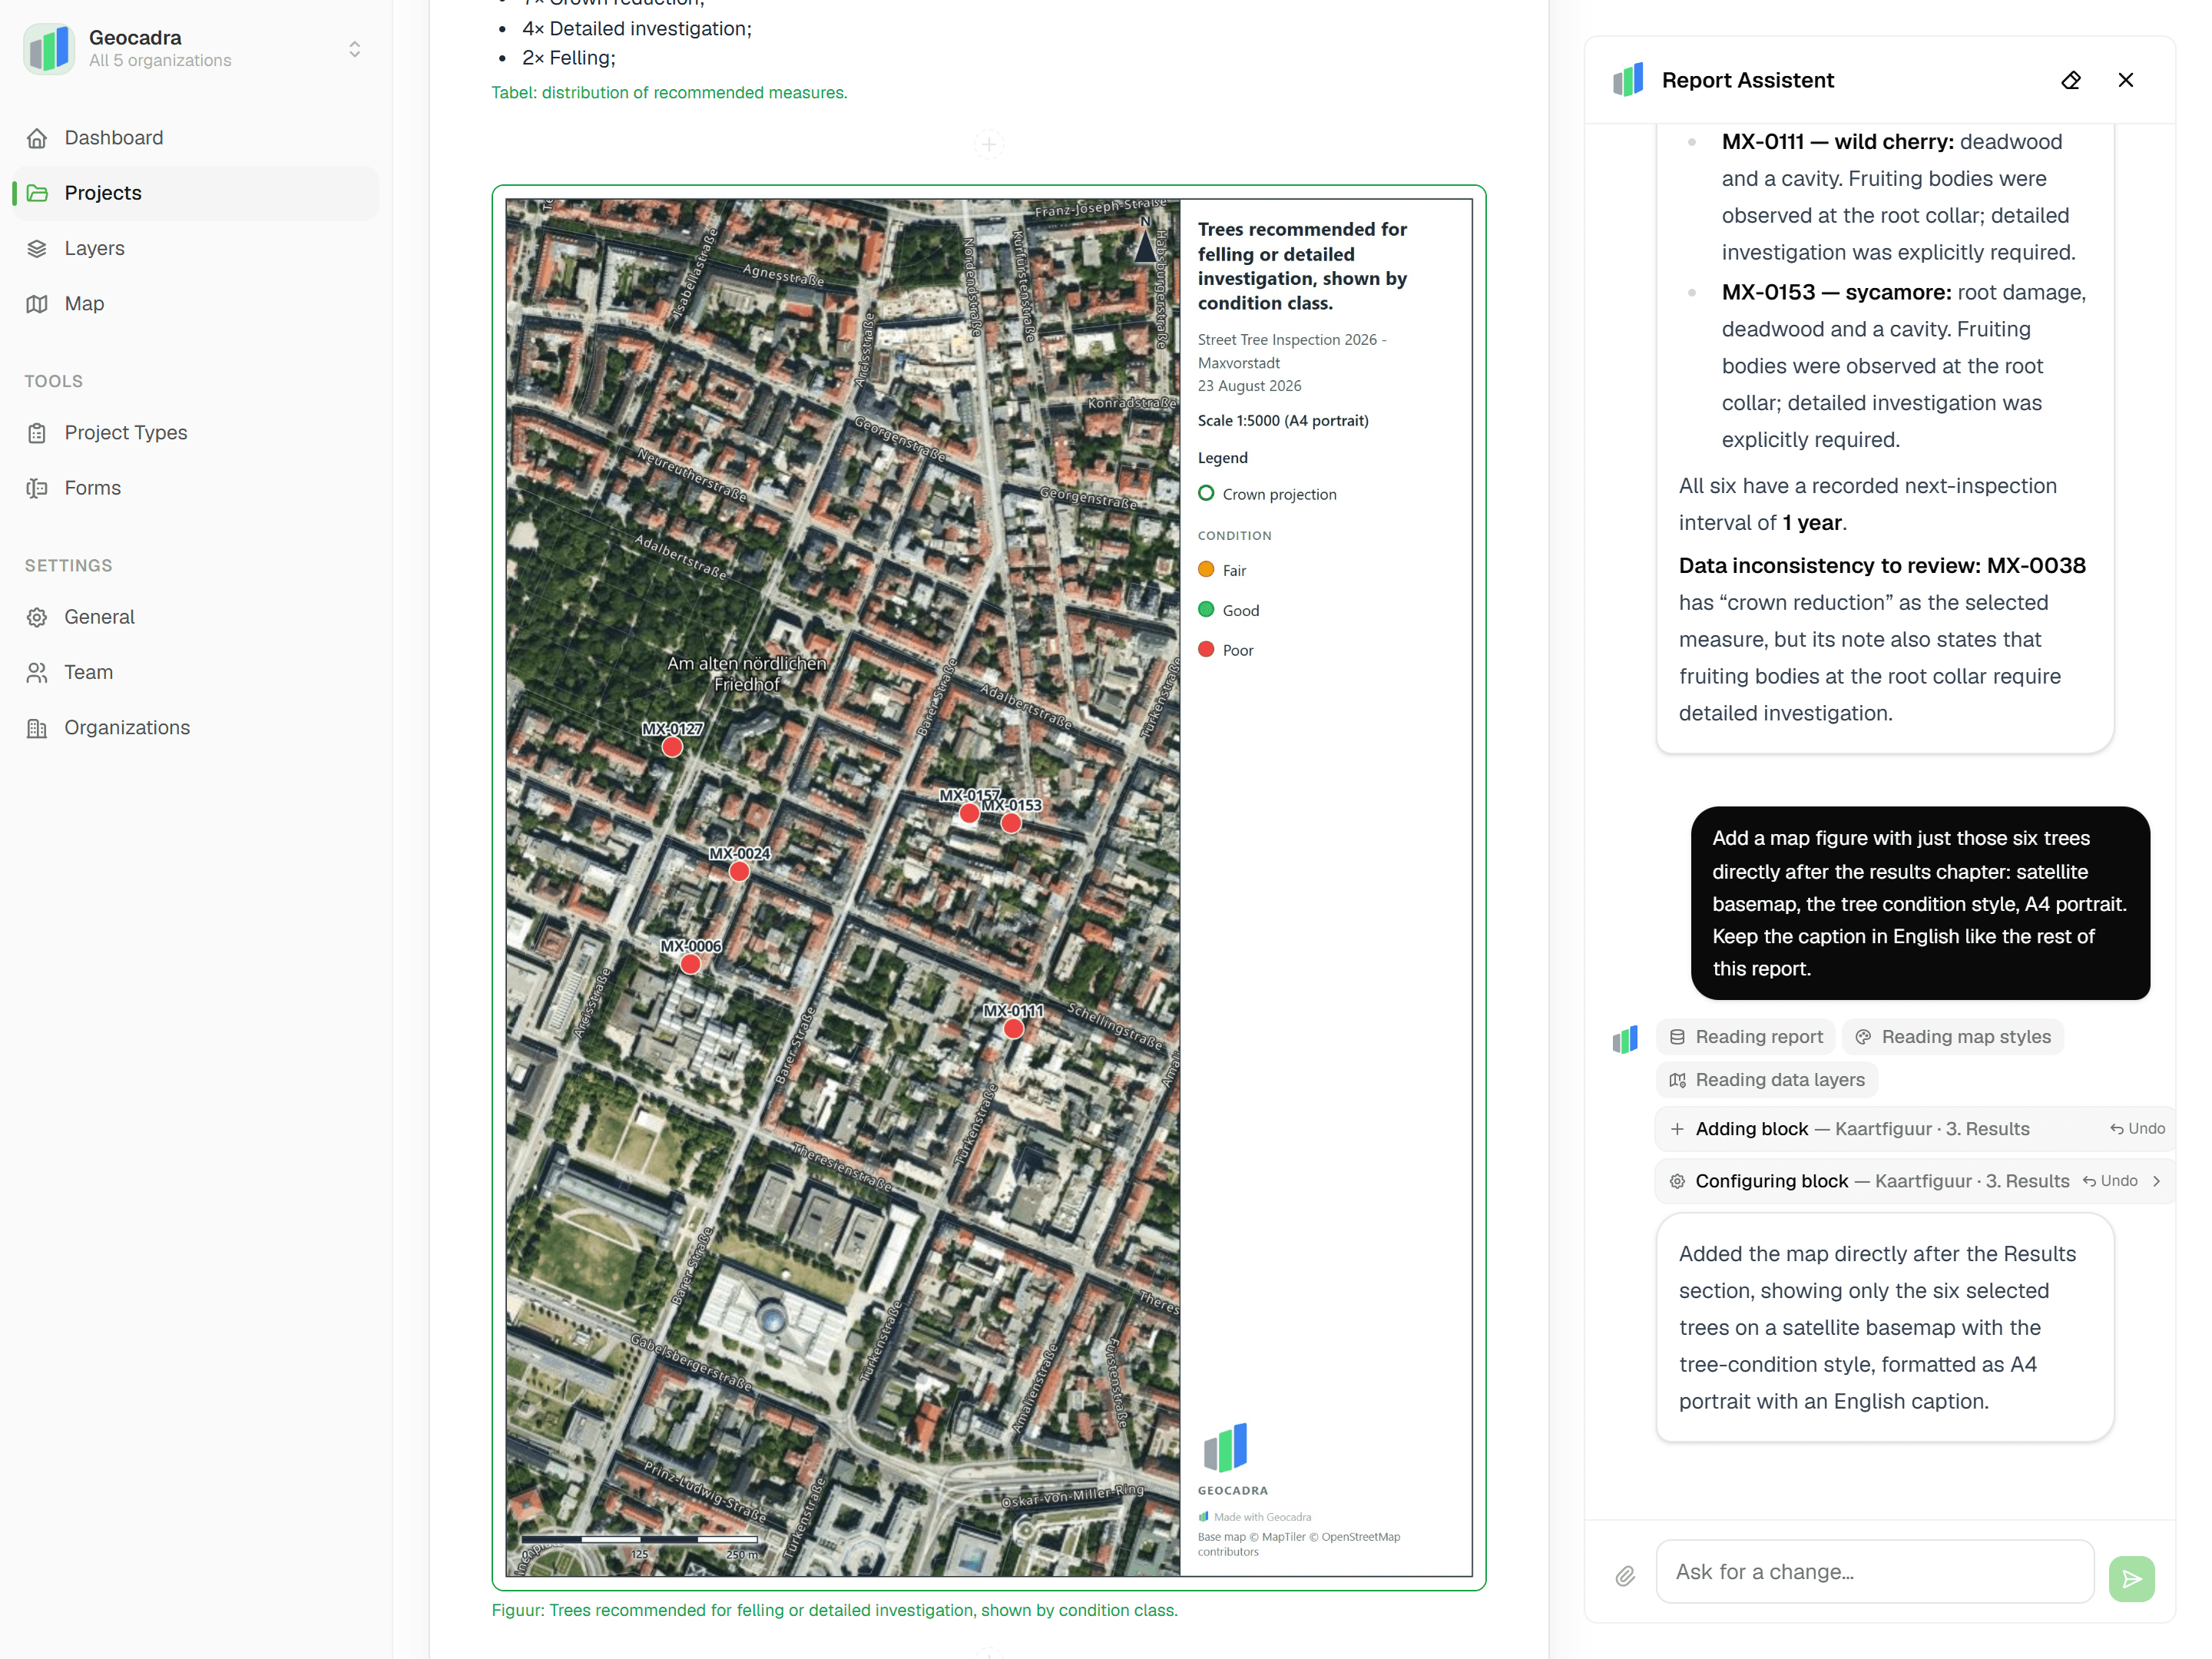Image resolution: width=2212 pixels, height=1659 pixels.
Task: Click the Geocadra logo in map legend
Action: 1226,1447
